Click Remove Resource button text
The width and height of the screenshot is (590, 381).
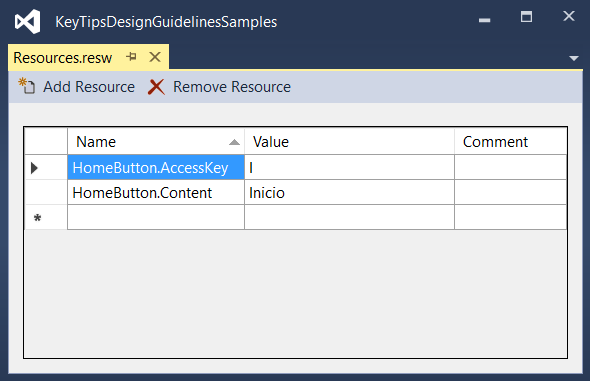pos(232,87)
